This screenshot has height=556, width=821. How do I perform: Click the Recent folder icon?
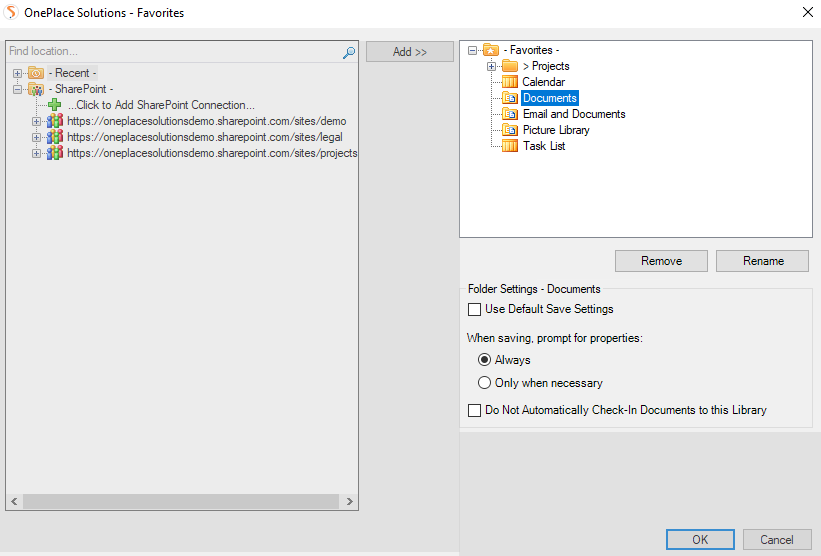coord(36,73)
